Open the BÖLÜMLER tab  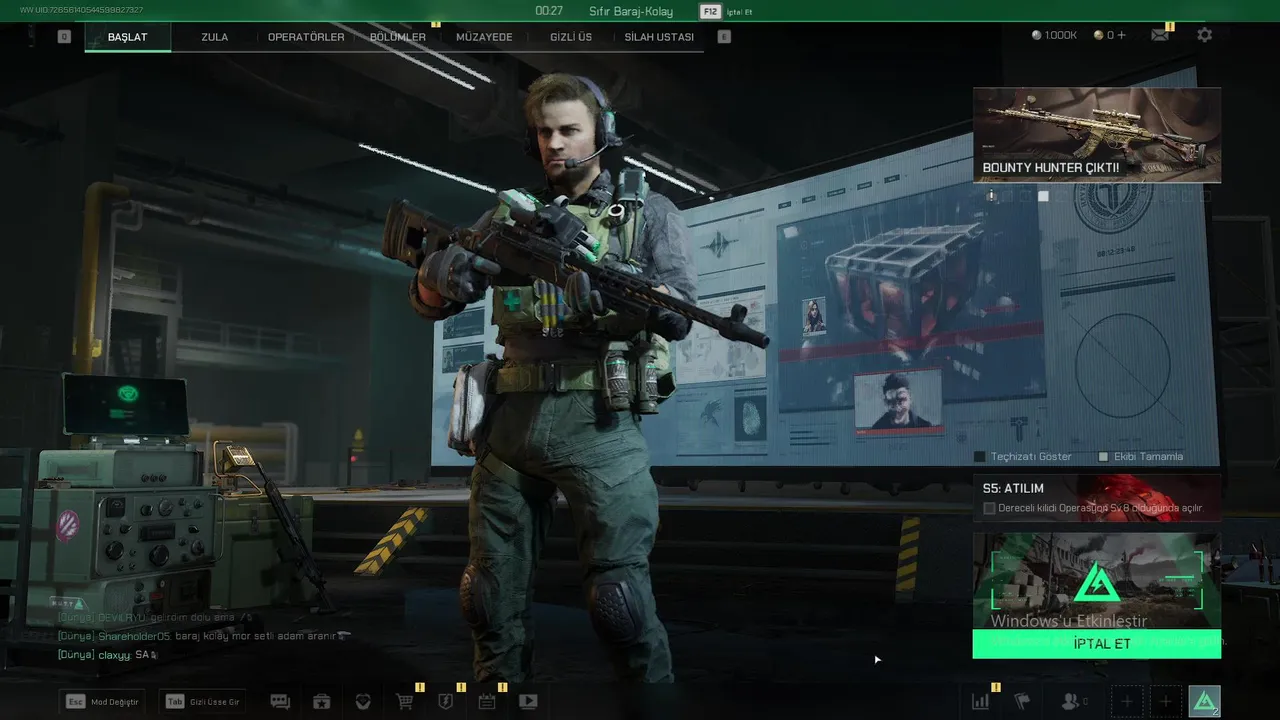pos(398,37)
